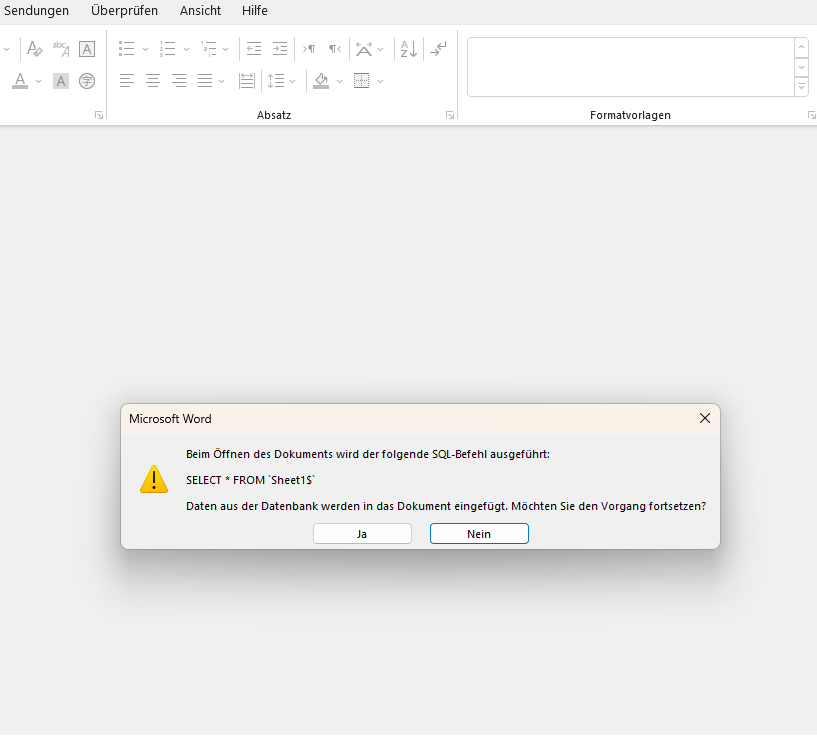Image resolution: width=817 pixels, height=736 pixels.
Task: Expand the justify dropdown arrow
Action: [221, 81]
